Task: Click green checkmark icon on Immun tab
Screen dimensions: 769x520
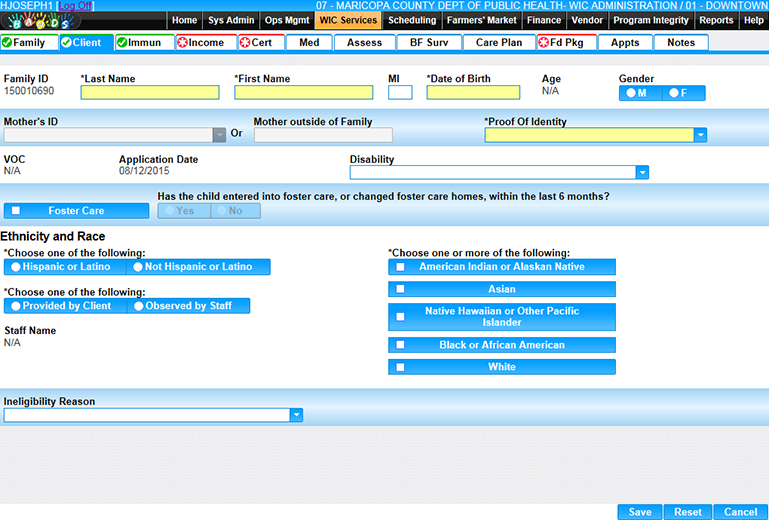Action: (x=122, y=43)
